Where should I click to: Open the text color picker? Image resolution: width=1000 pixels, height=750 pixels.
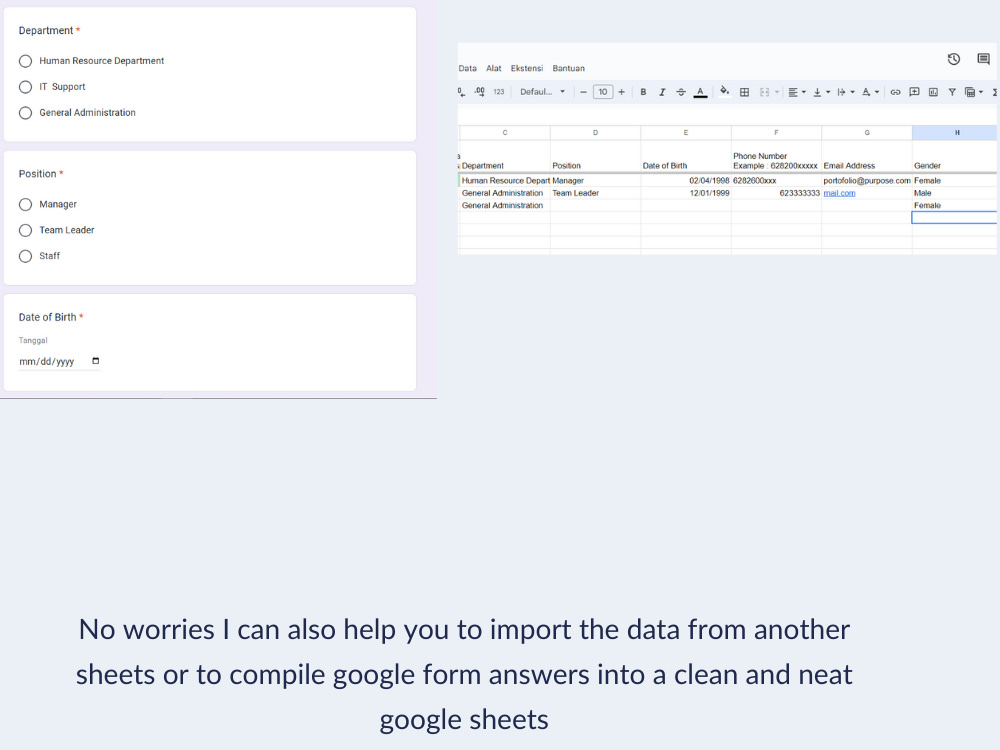coord(700,92)
